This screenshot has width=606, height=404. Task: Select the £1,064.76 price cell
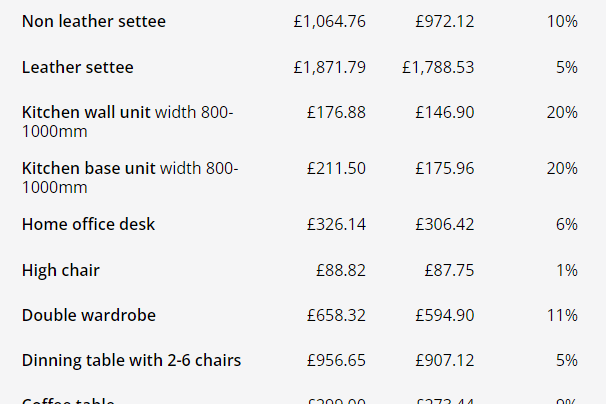pyautogui.click(x=329, y=21)
